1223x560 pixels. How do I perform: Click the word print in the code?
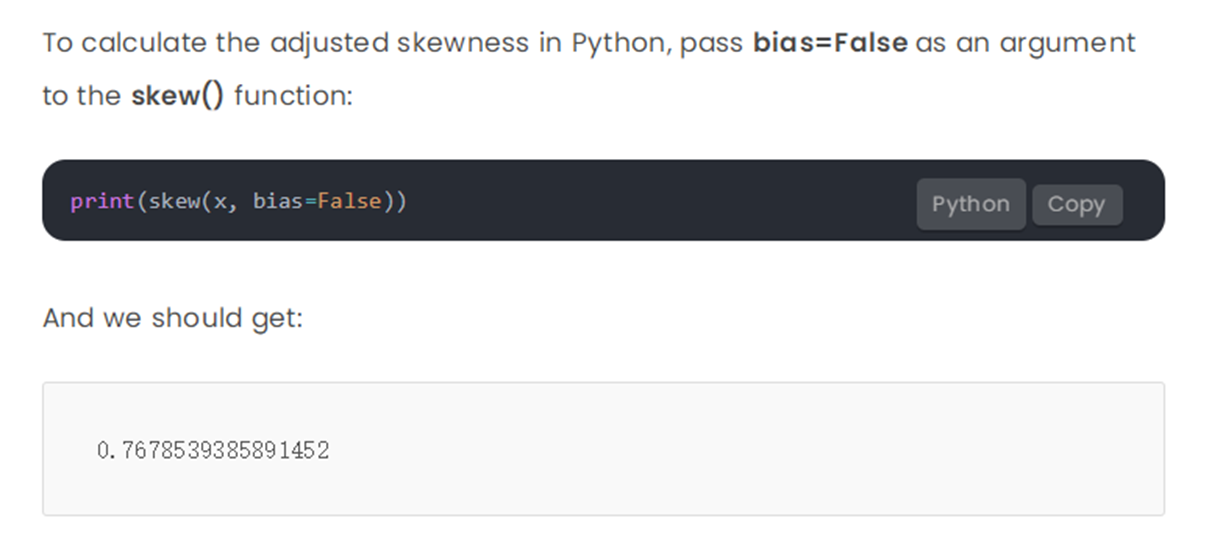(x=102, y=201)
